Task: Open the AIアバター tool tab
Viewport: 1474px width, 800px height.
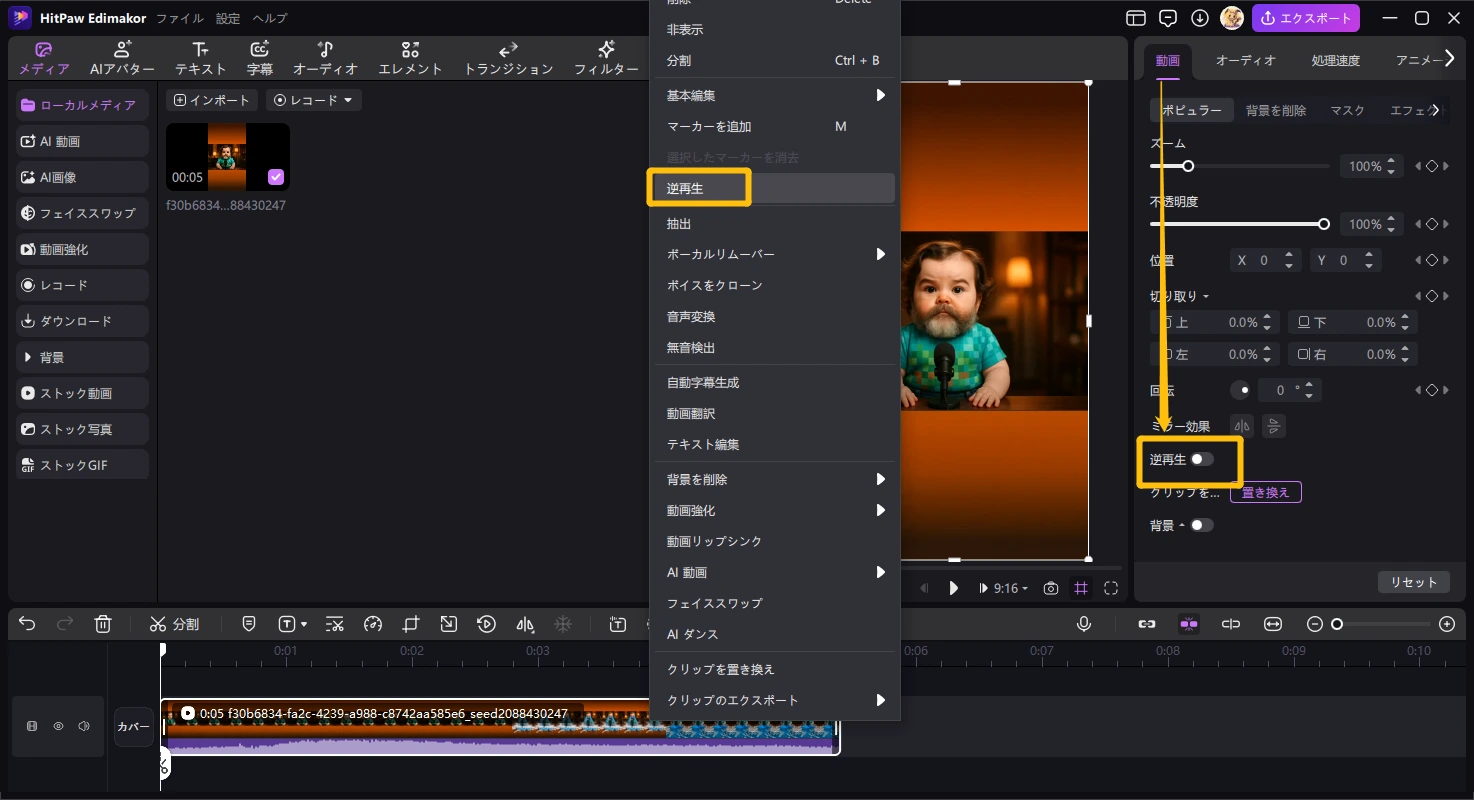Action: [122, 58]
